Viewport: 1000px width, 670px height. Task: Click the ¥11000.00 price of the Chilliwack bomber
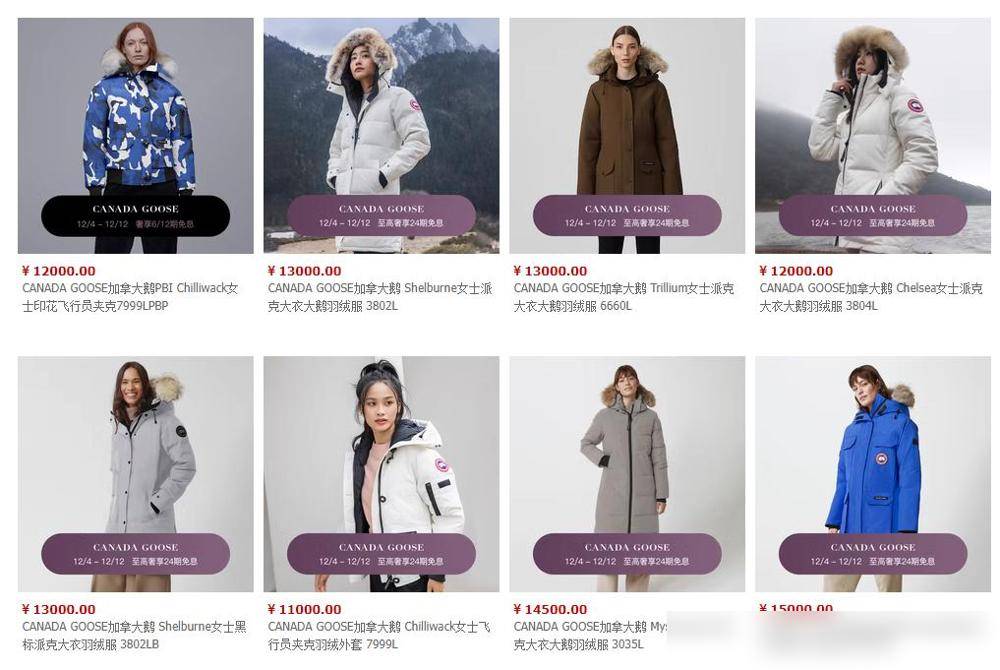(x=305, y=609)
